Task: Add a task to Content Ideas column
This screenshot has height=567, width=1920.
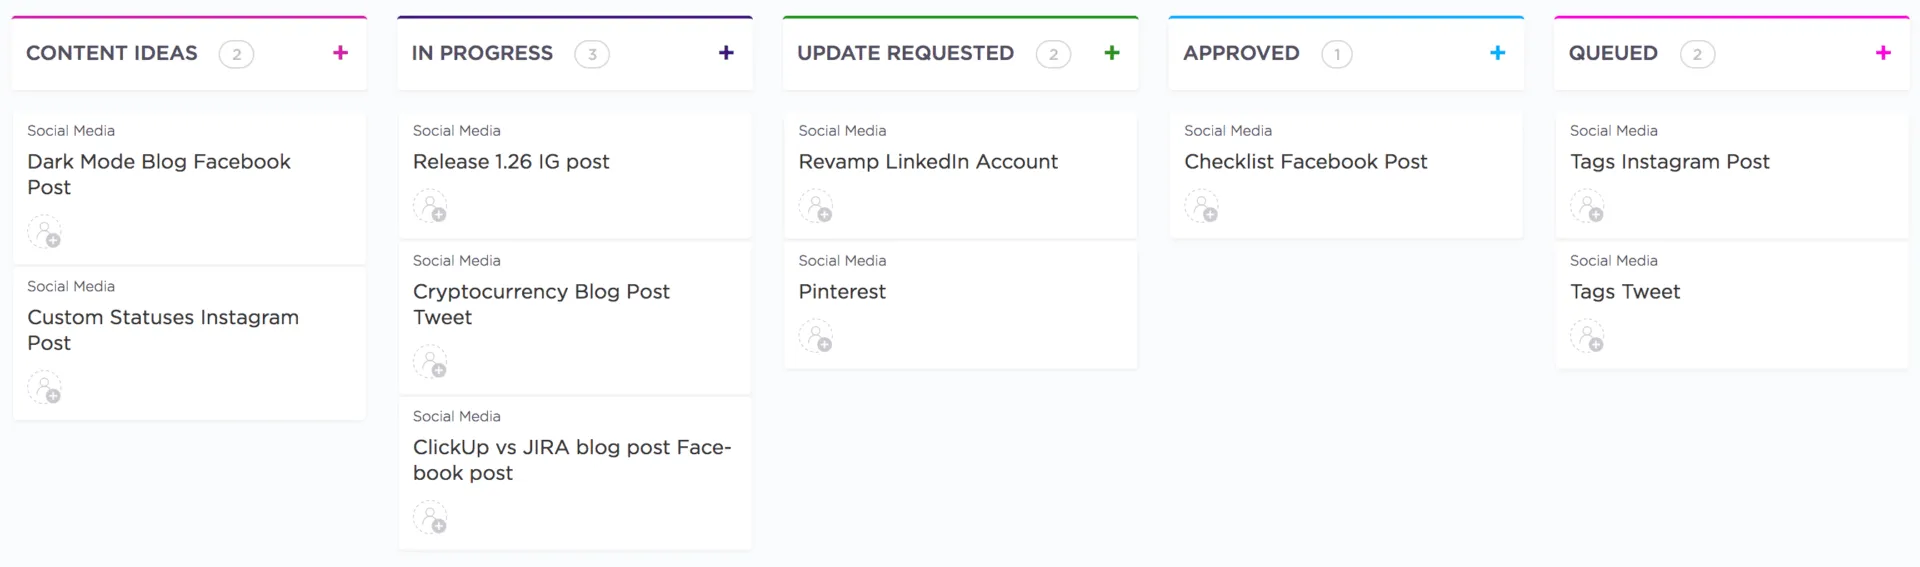Action: point(340,53)
